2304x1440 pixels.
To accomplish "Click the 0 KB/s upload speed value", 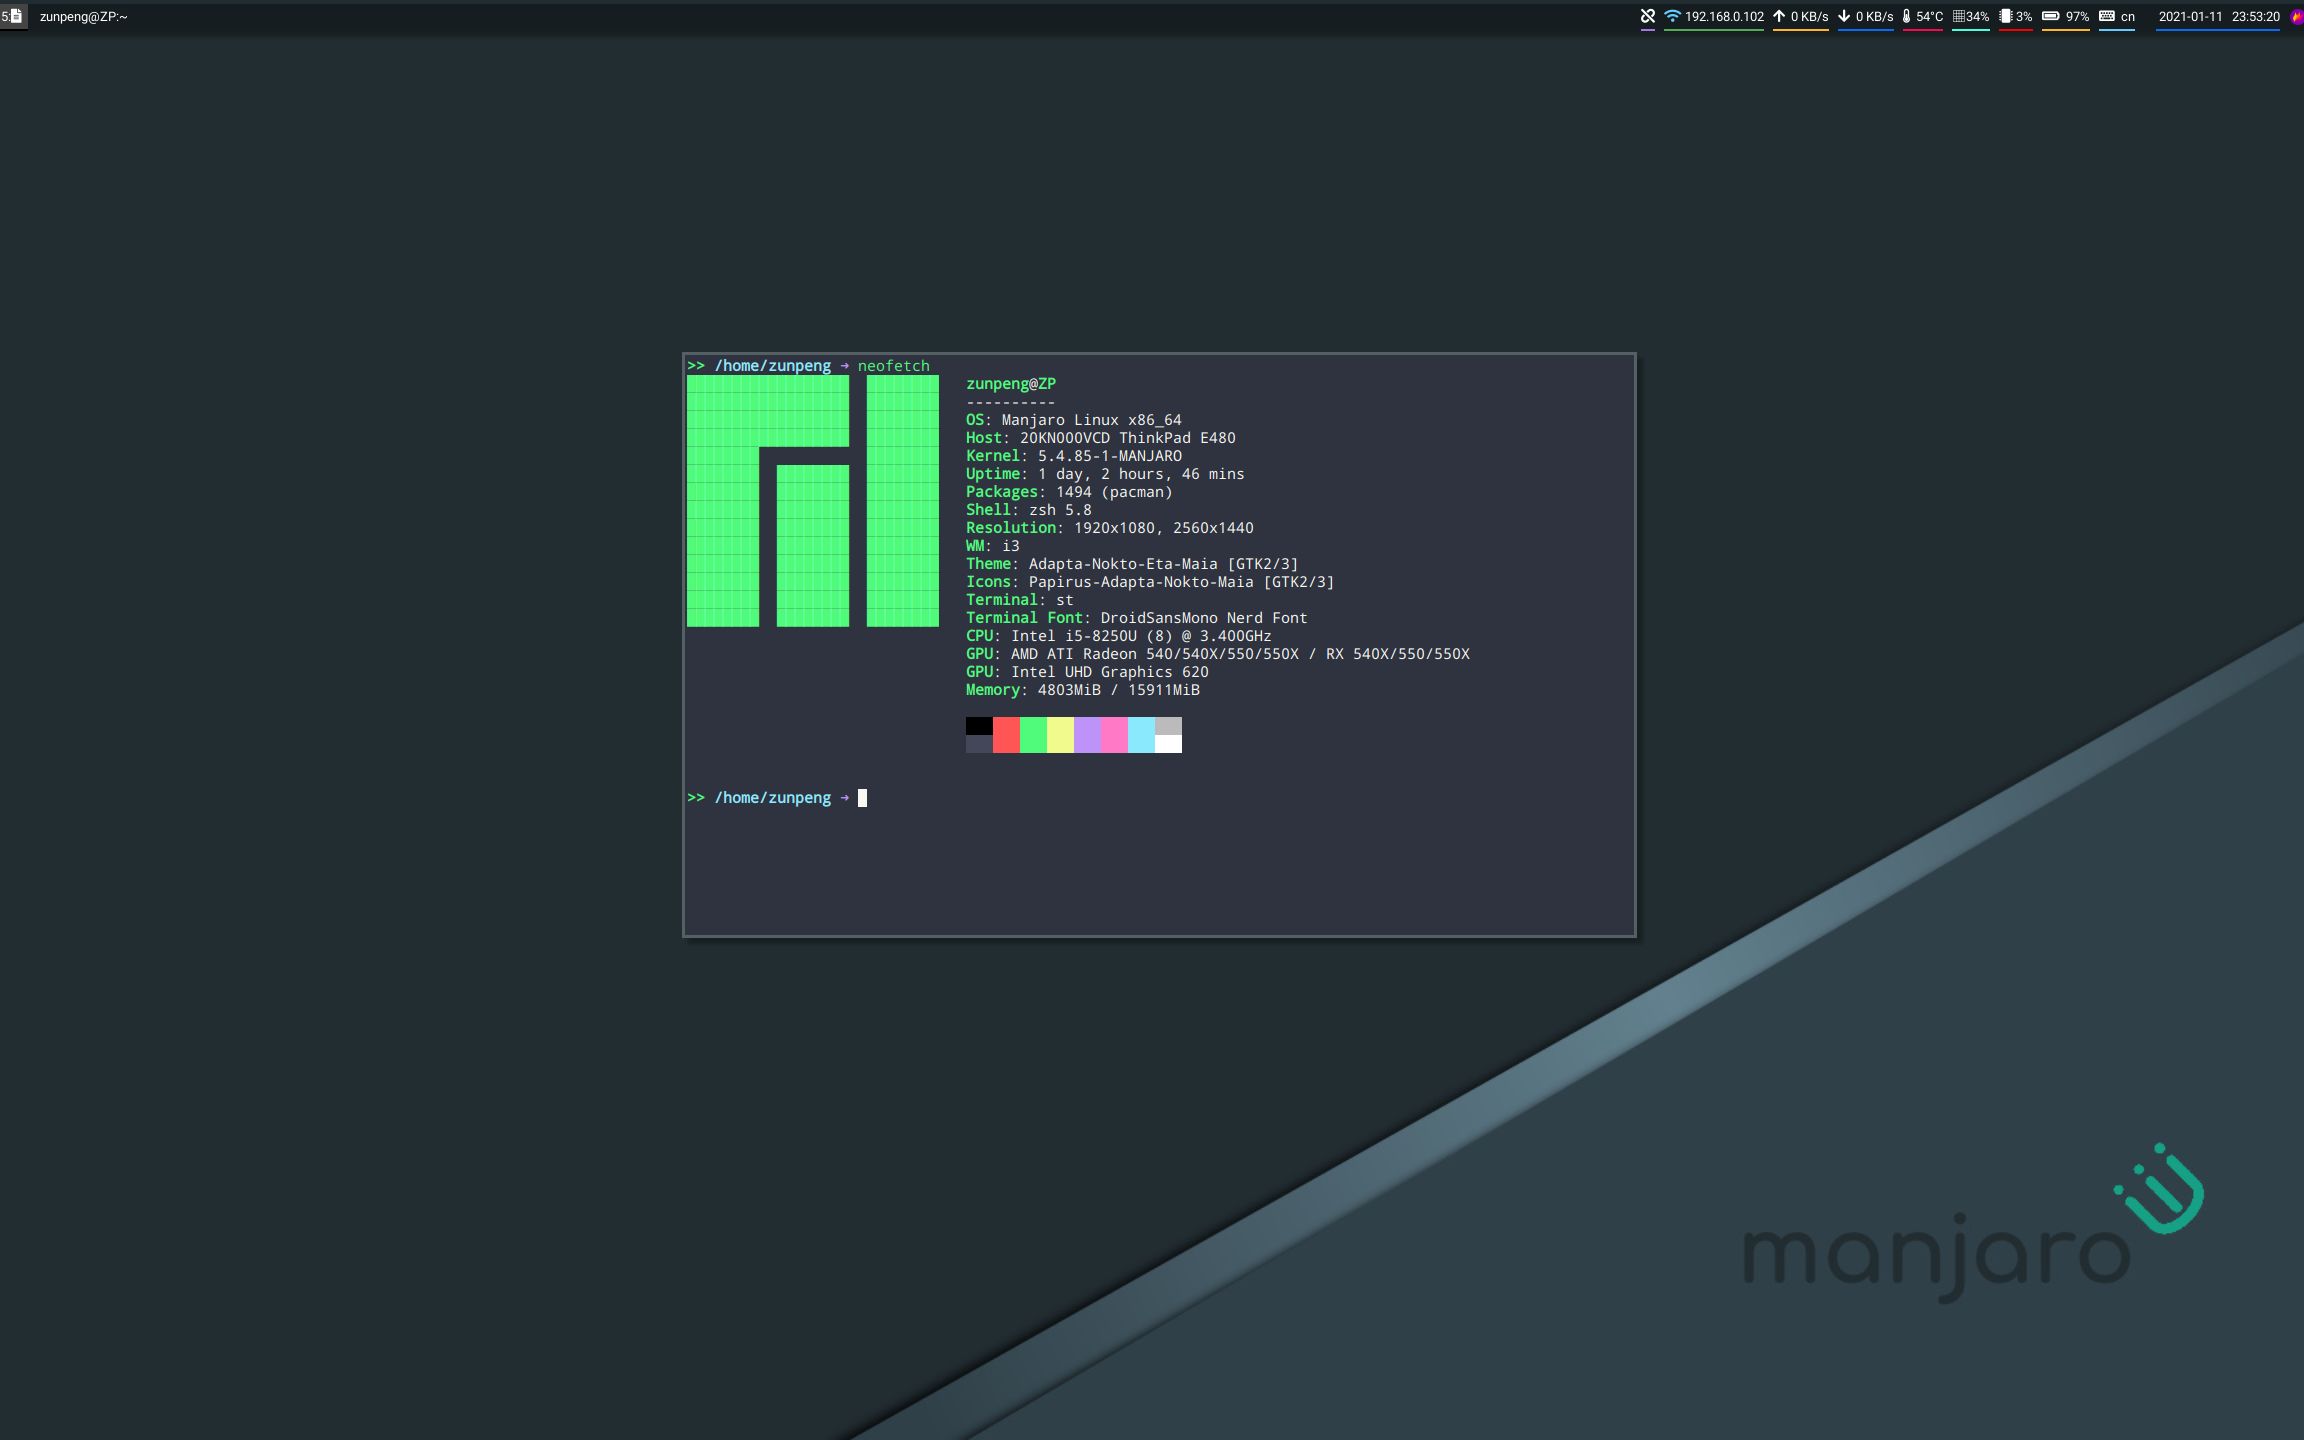I will pyautogui.click(x=1809, y=17).
